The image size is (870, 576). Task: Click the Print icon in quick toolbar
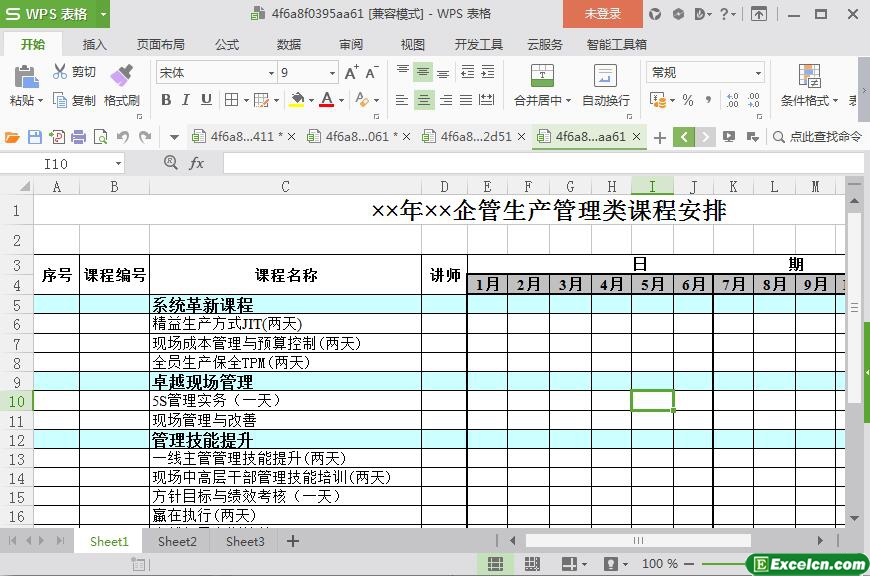pos(78,137)
